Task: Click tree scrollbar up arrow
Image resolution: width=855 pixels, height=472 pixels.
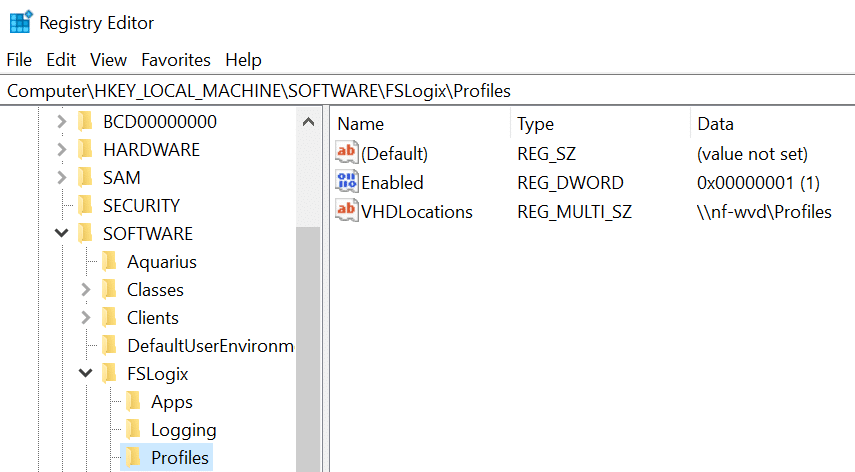Action: pyautogui.click(x=308, y=122)
